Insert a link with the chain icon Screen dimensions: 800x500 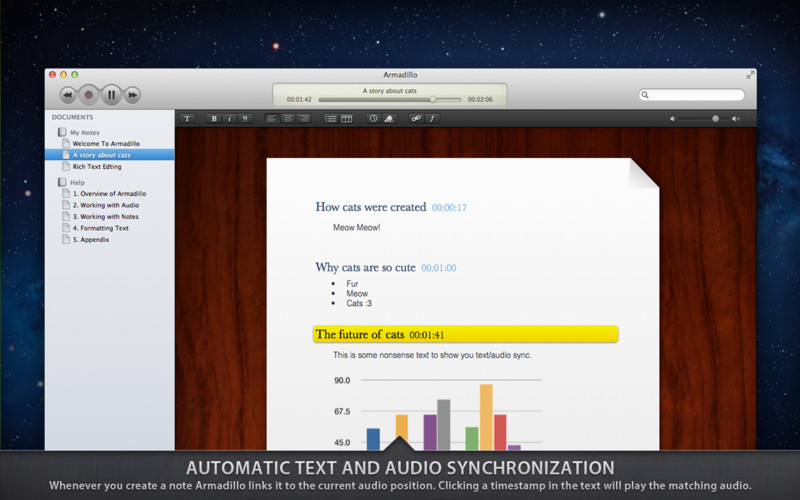click(416, 118)
